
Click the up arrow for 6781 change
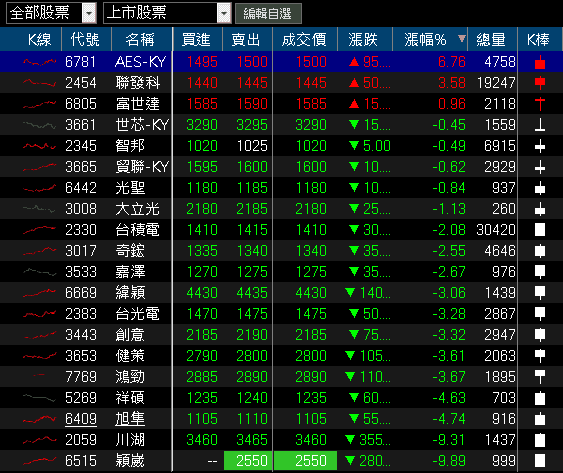tap(354, 62)
